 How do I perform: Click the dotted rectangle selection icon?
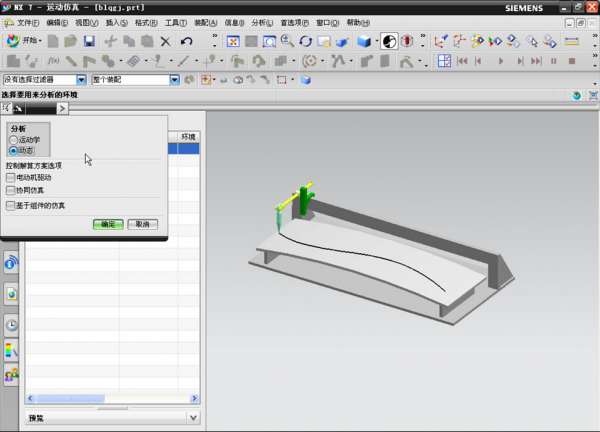point(282,80)
